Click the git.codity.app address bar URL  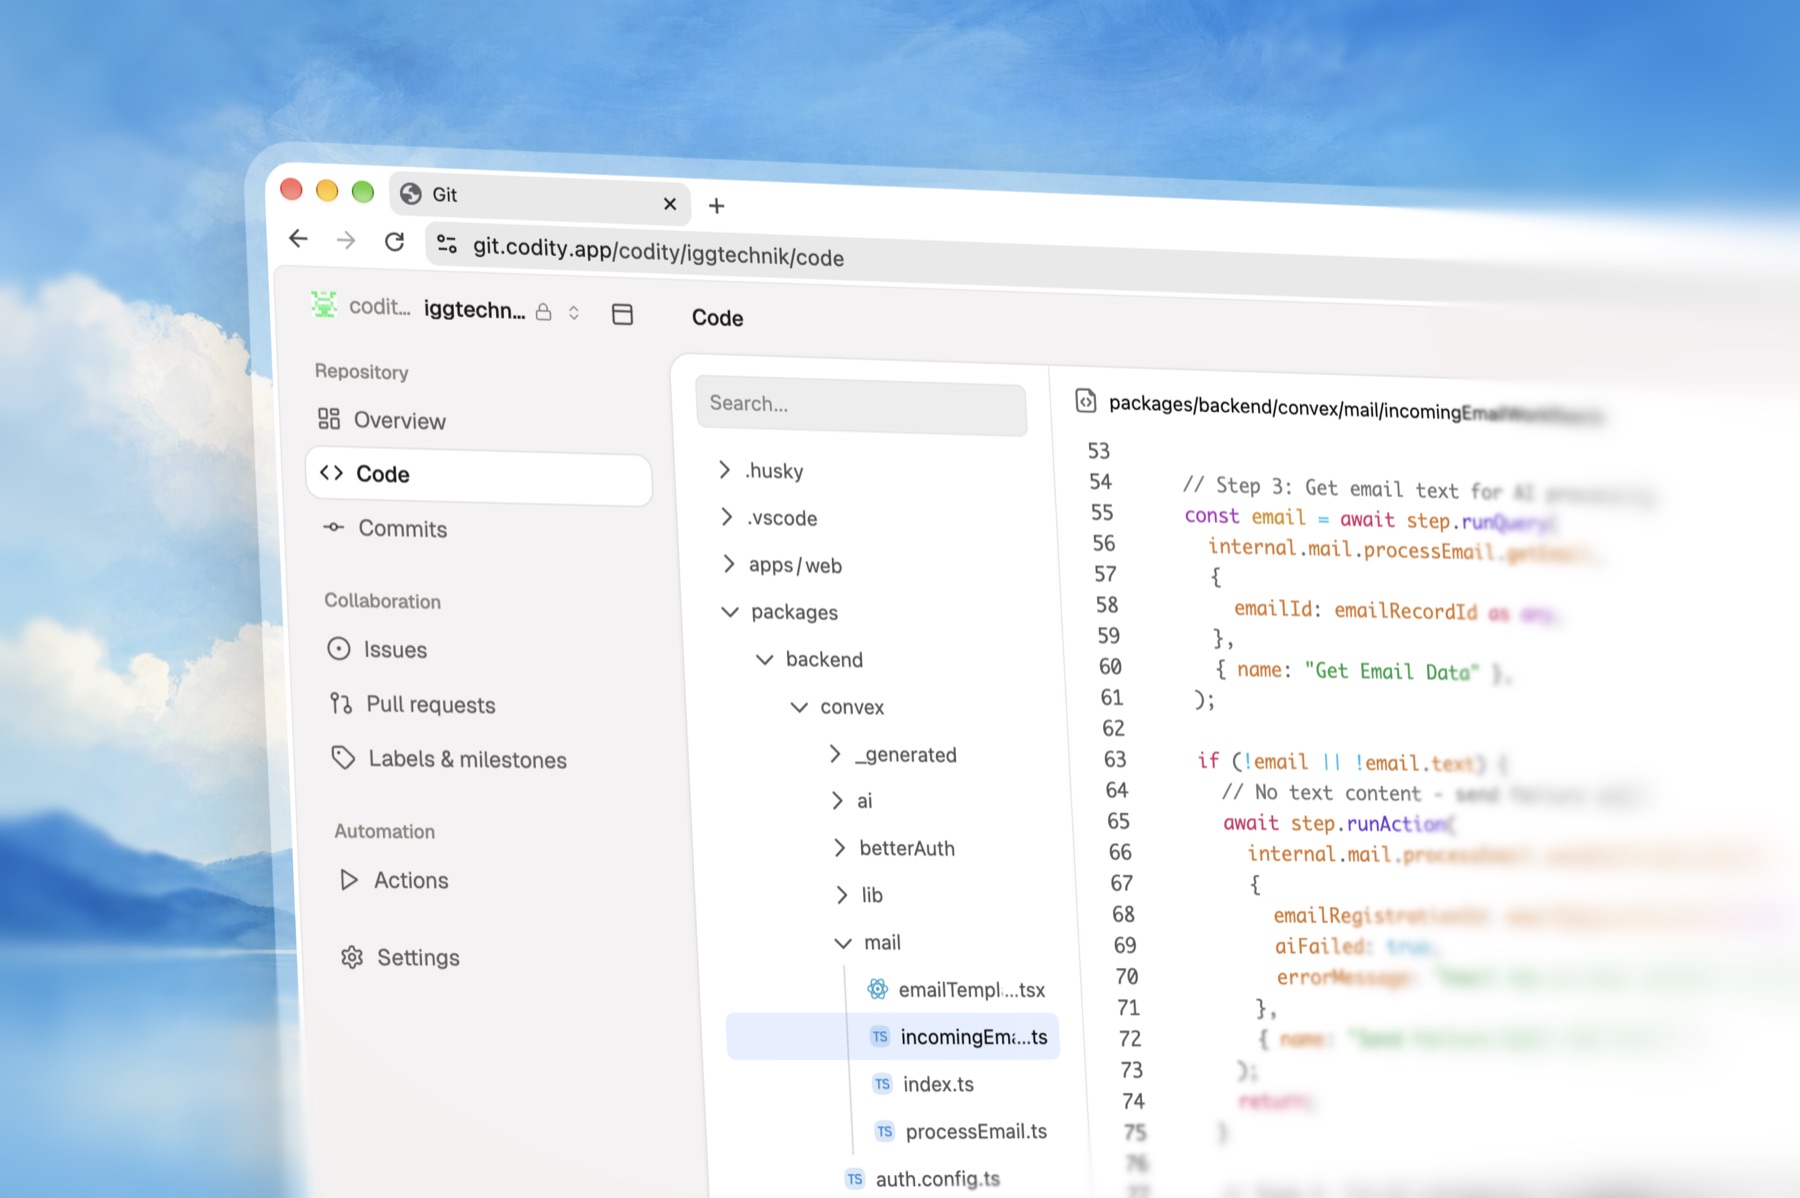[658, 252]
